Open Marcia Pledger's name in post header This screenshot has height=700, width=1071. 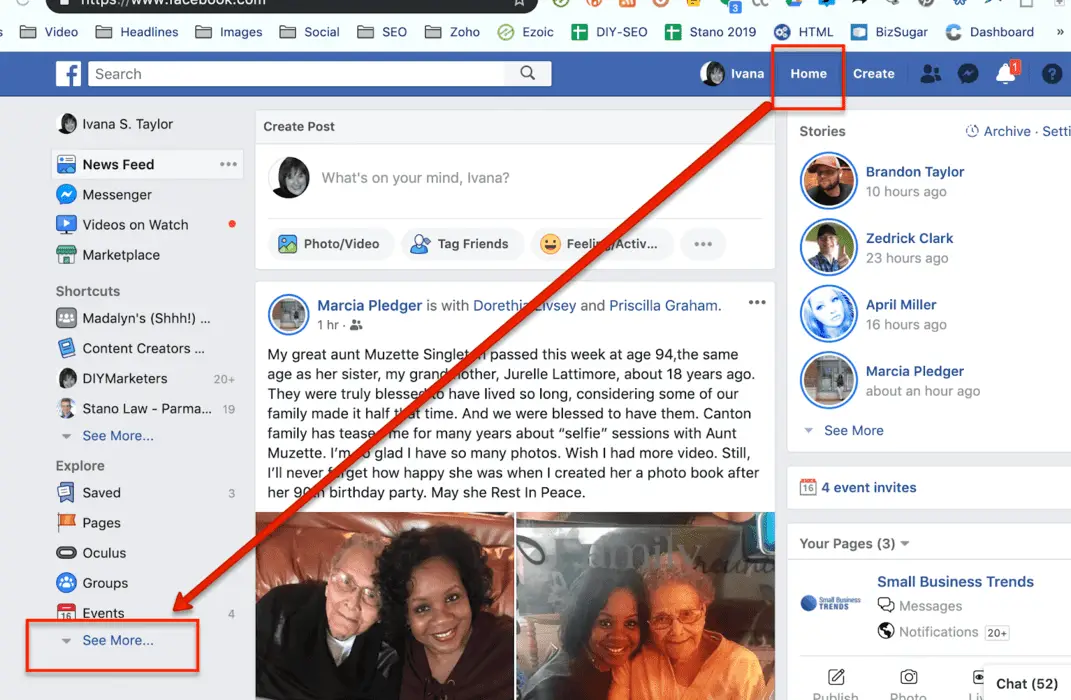370,305
